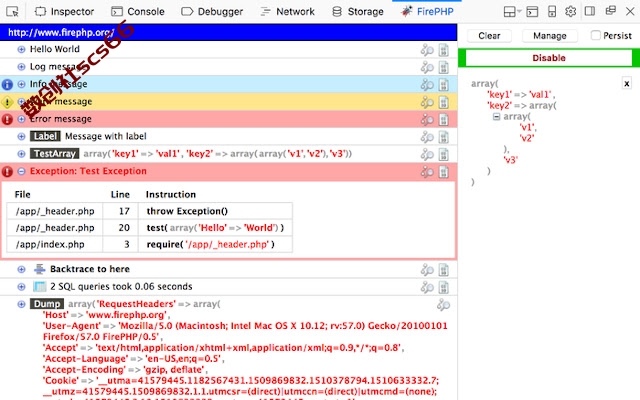Click inspect icon on Exception row
Viewport: 640px width, 400px height.
pyautogui.click(x=427, y=172)
